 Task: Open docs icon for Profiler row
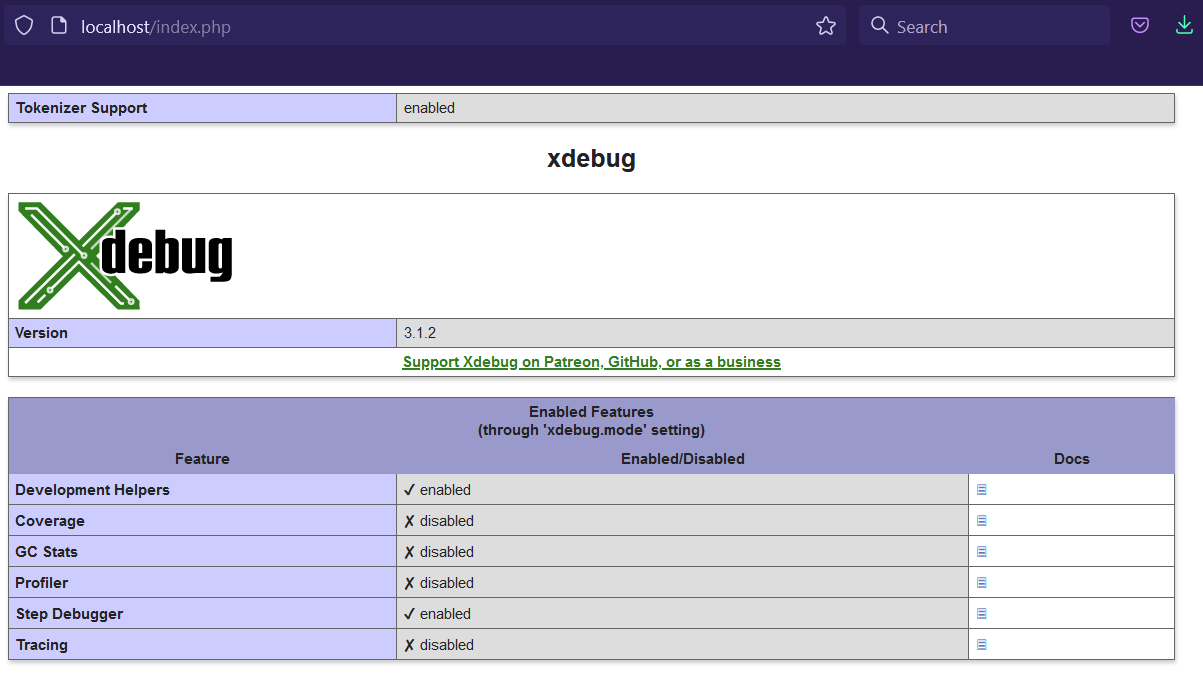coord(982,583)
